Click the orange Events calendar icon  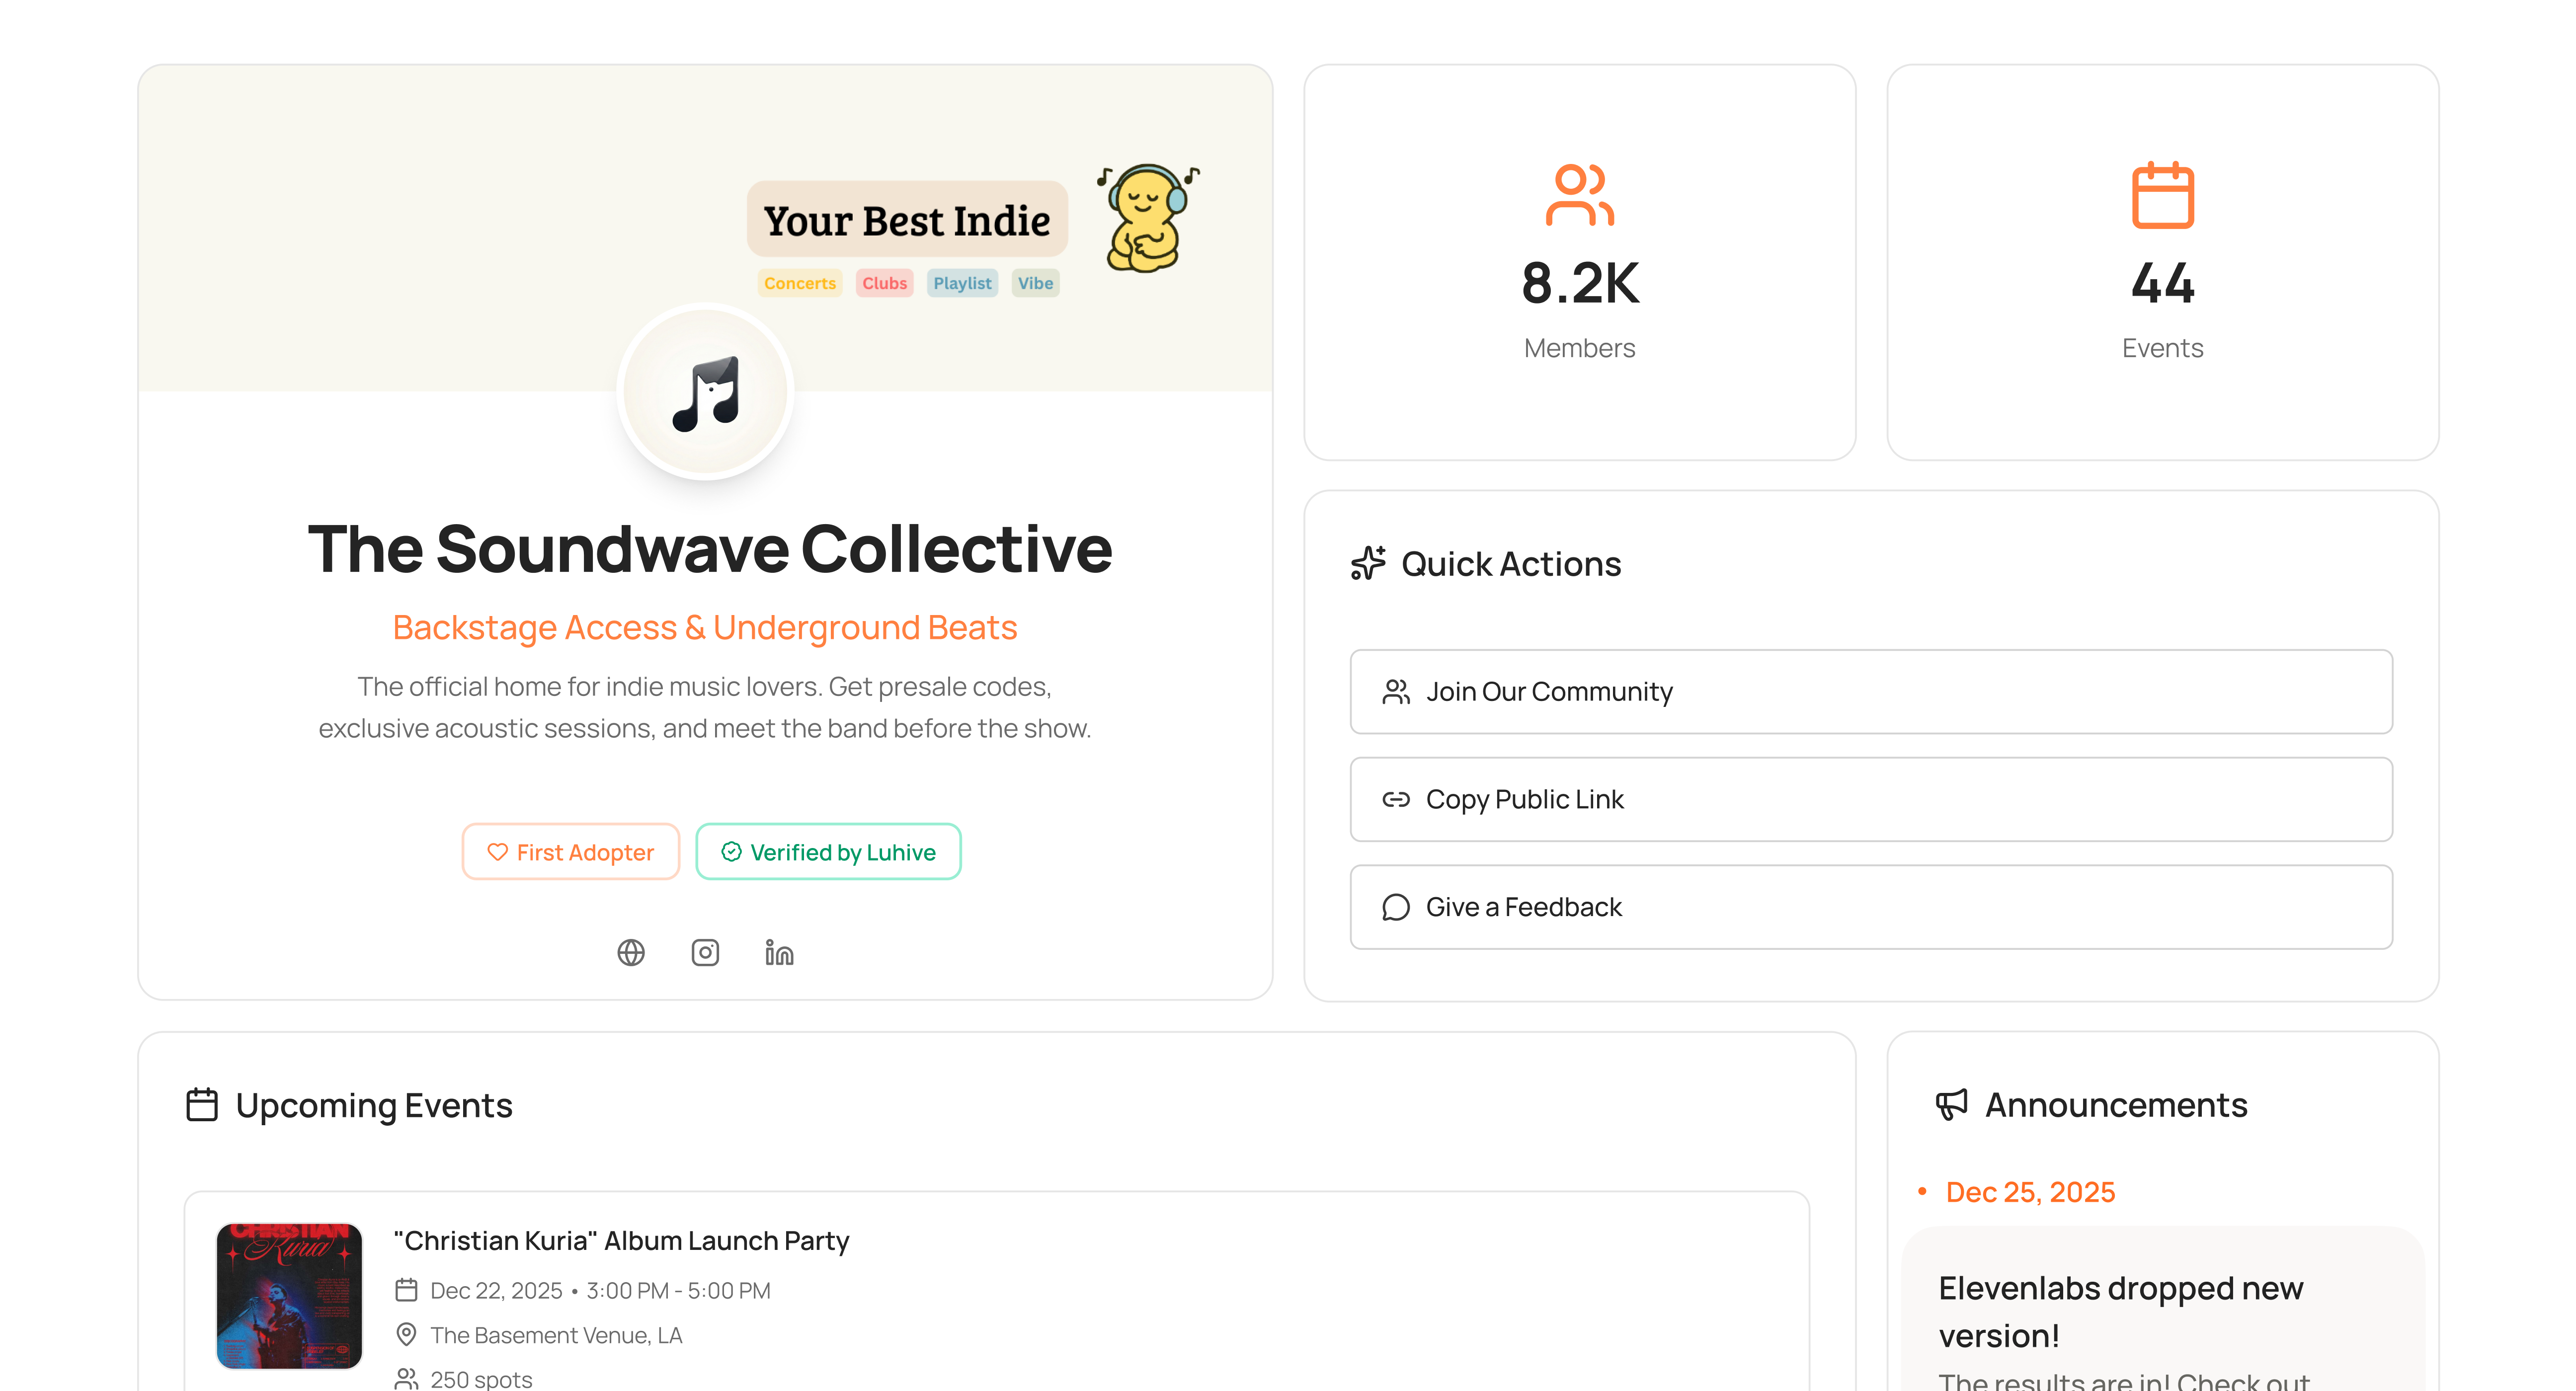tap(2162, 195)
